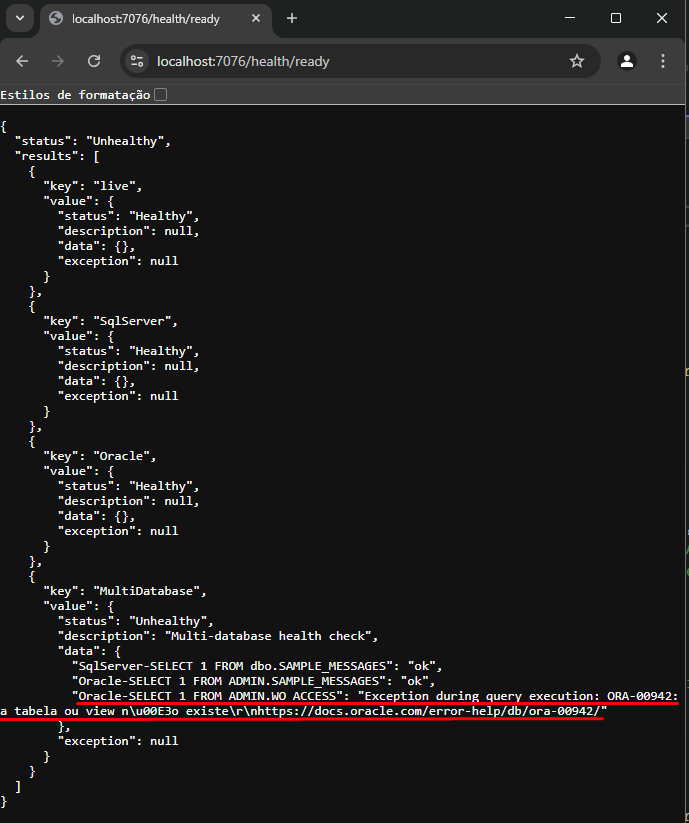Screen dimensions: 689x823
Task: Maximize the Chrome window
Action: tap(616, 18)
